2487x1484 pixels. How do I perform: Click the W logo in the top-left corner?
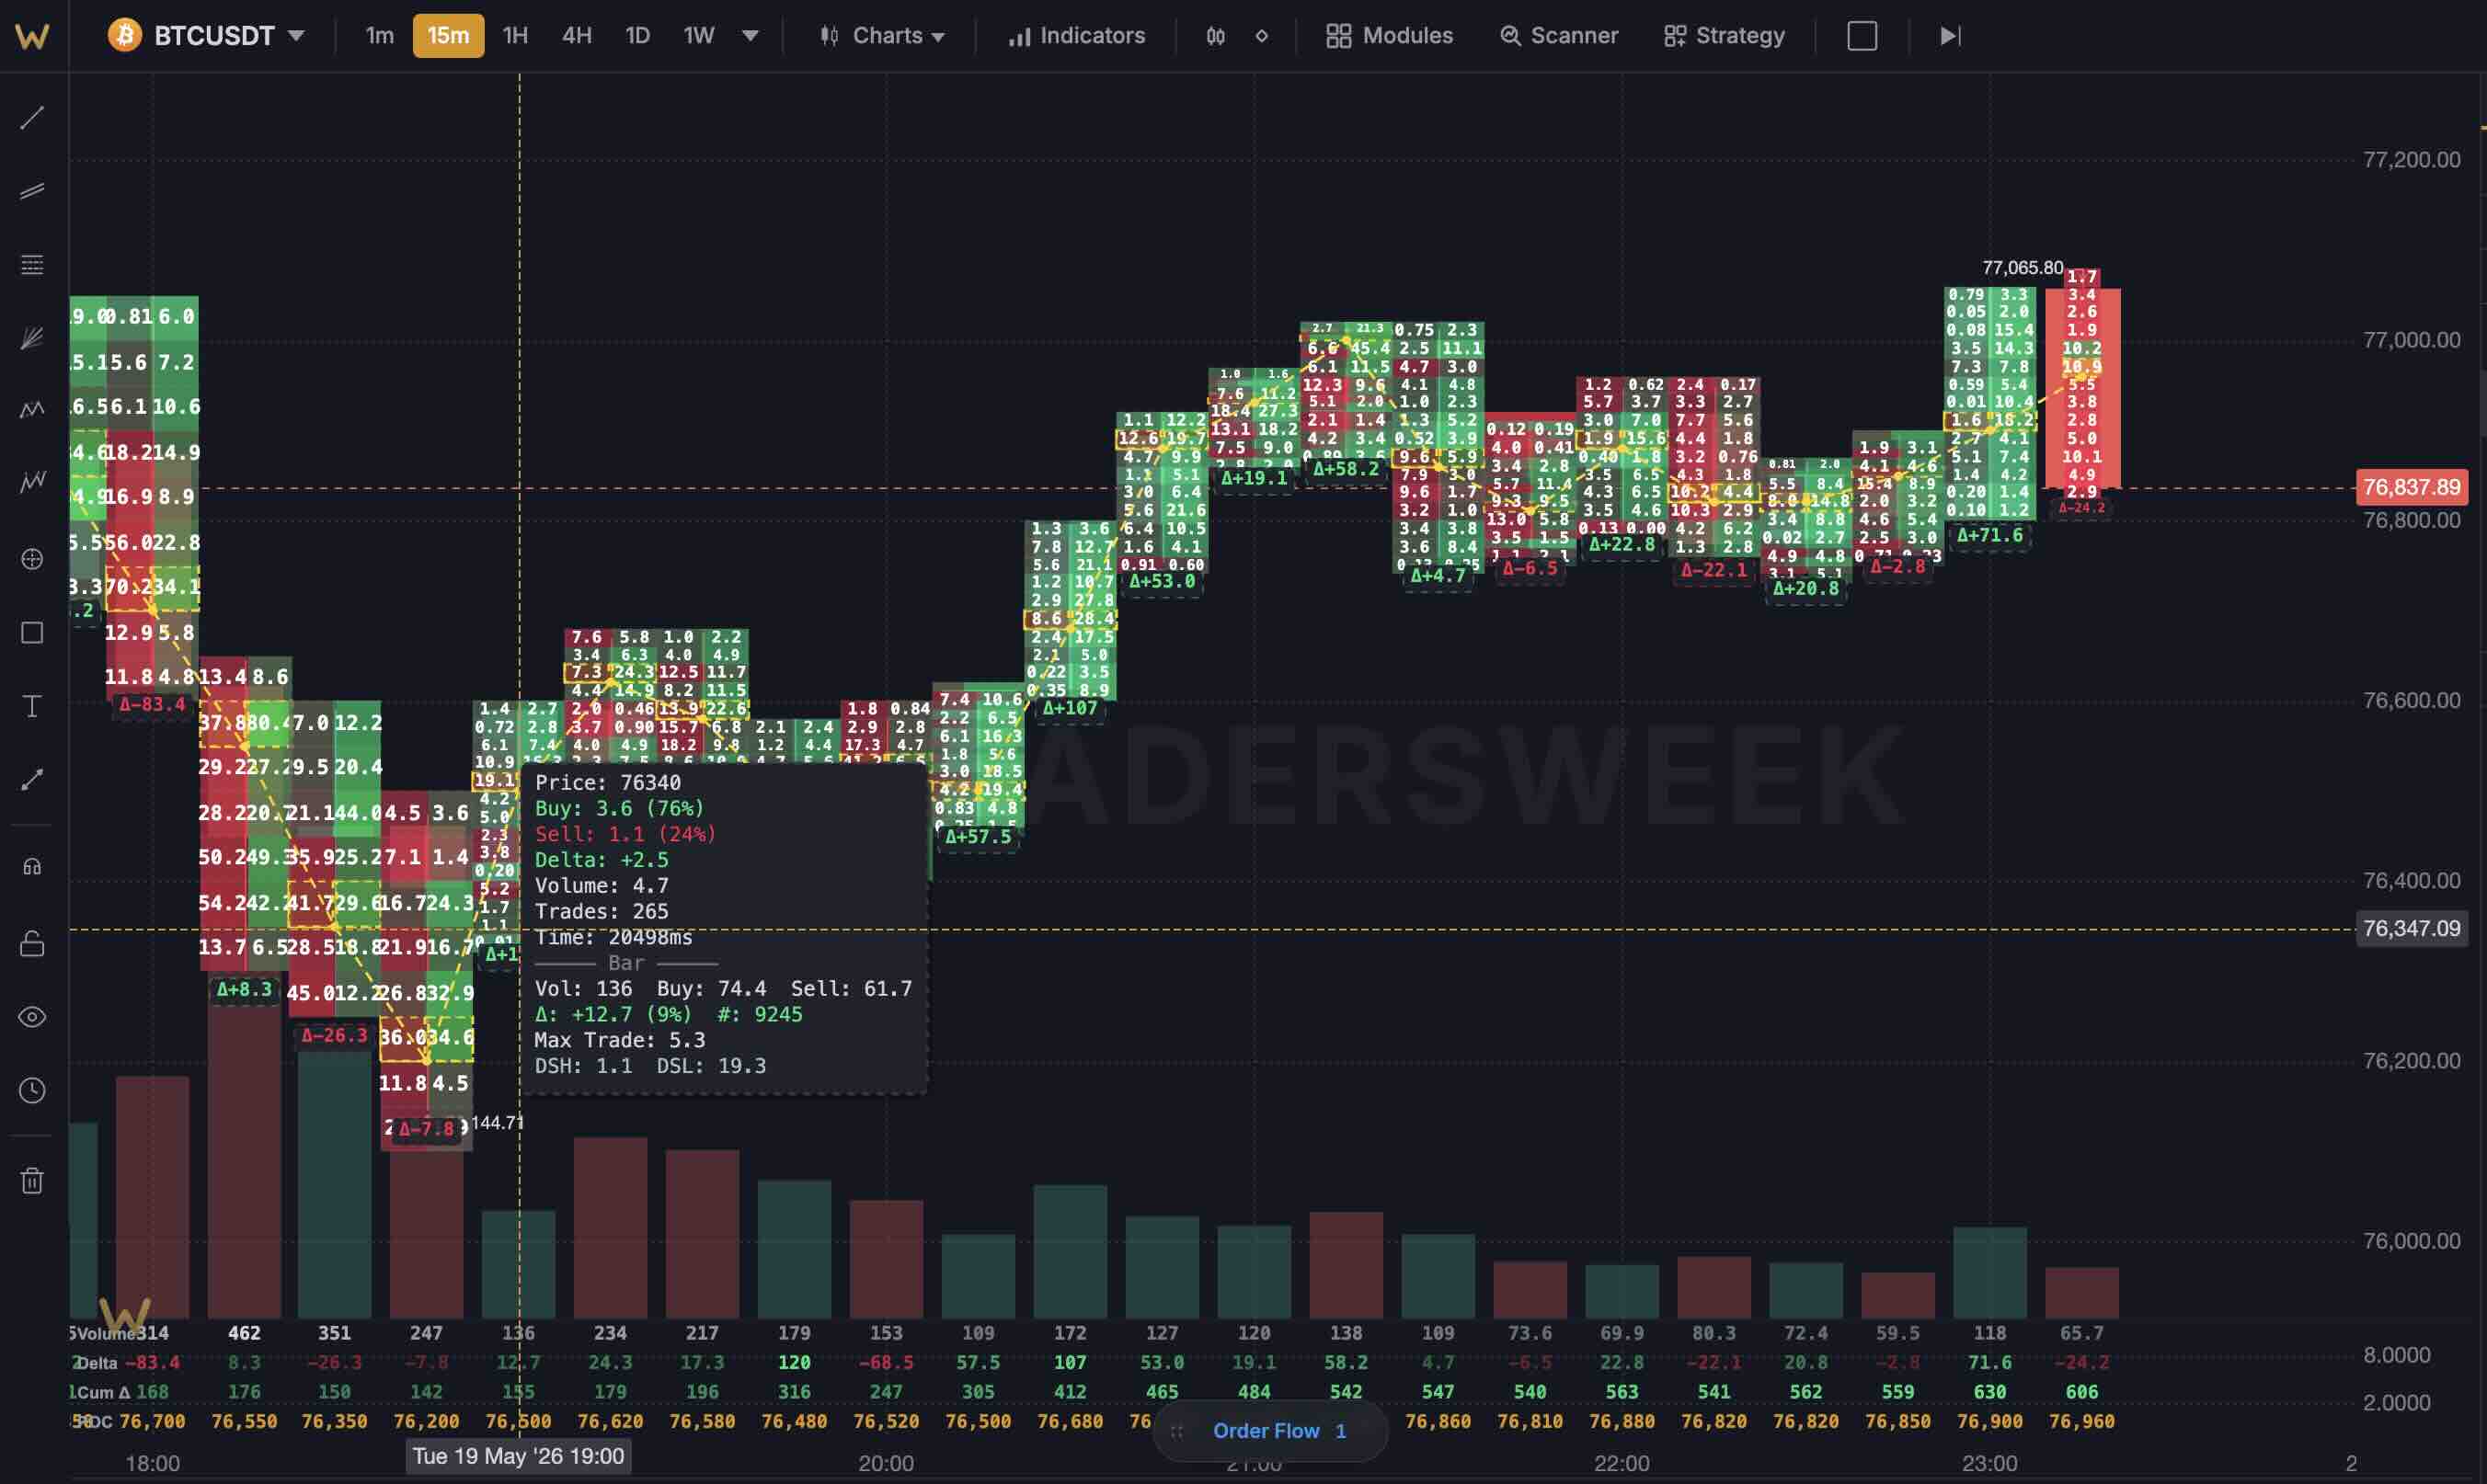pyautogui.click(x=32, y=36)
